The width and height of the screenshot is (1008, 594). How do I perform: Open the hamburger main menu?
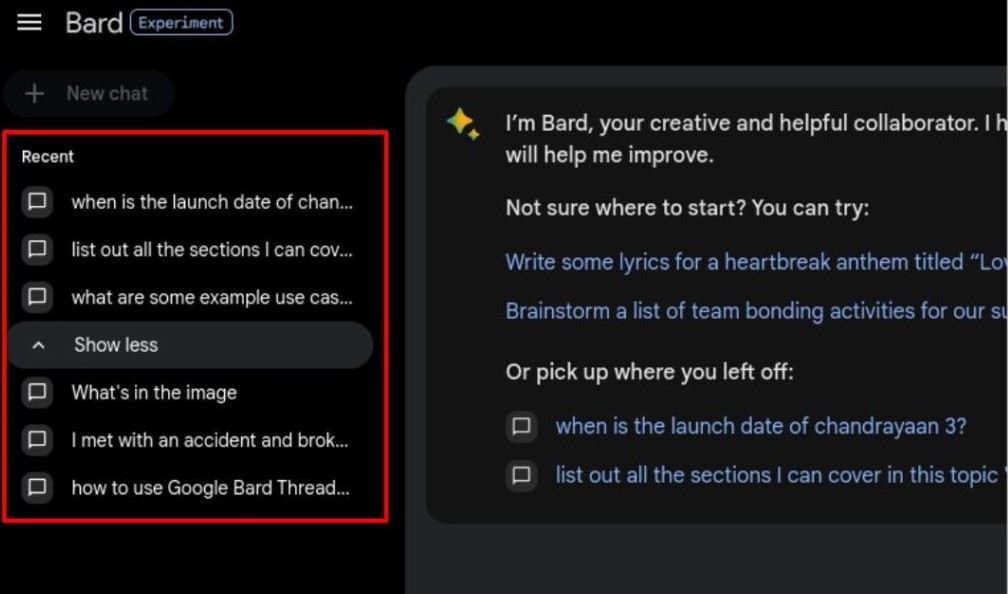tap(29, 22)
